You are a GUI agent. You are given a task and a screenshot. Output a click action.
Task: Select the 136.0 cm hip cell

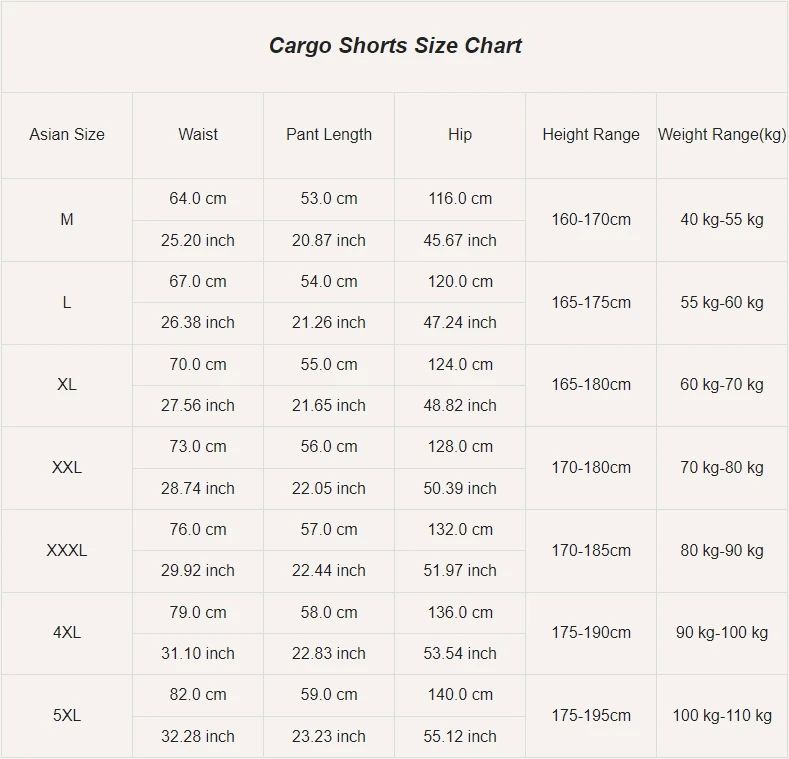click(x=460, y=613)
